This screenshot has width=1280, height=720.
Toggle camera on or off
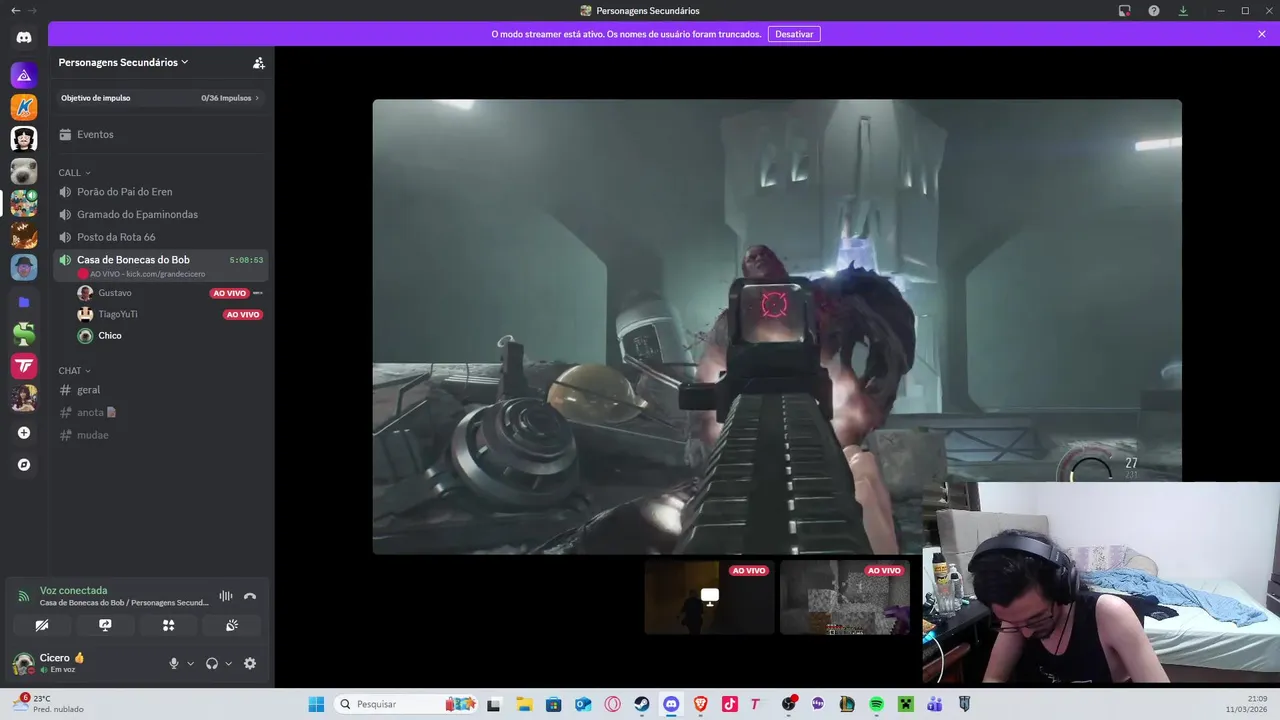coord(42,625)
